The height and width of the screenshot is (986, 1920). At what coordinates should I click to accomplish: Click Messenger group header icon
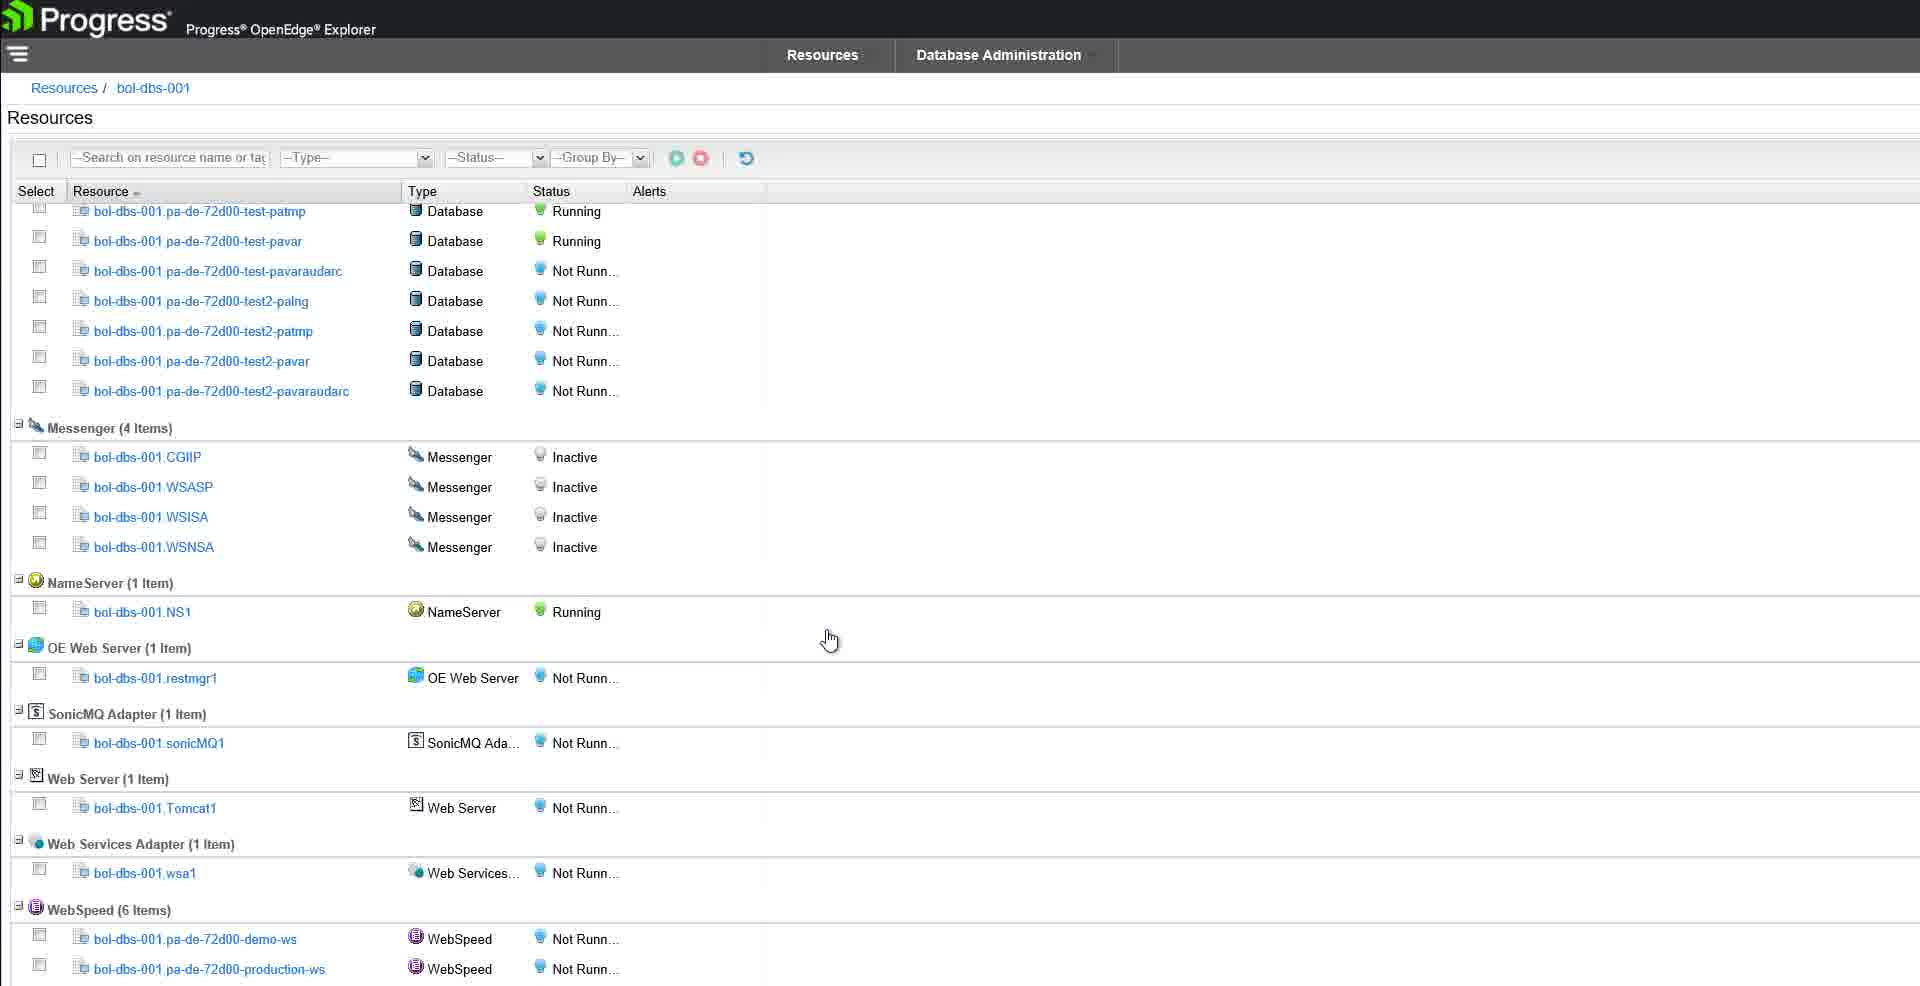tap(36, 426)
